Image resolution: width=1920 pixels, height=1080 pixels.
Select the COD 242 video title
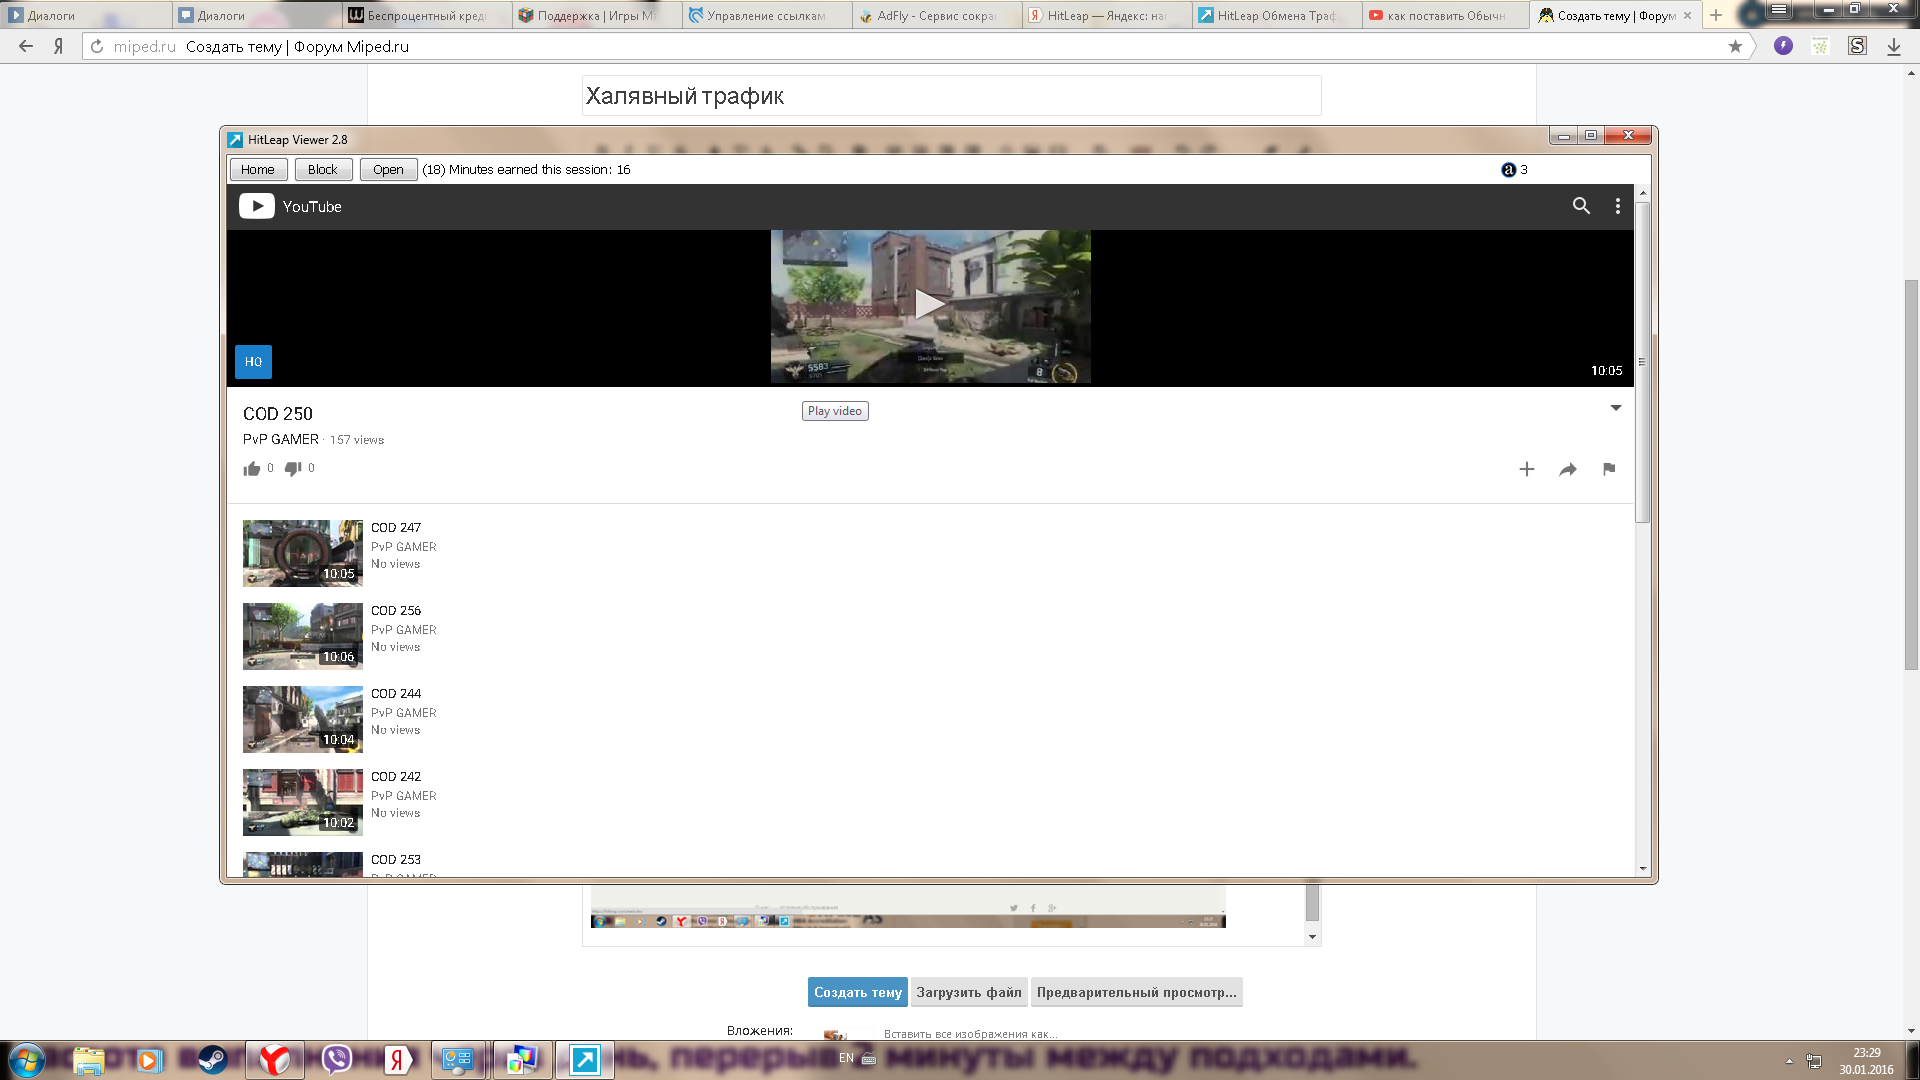tap(396, 777)
